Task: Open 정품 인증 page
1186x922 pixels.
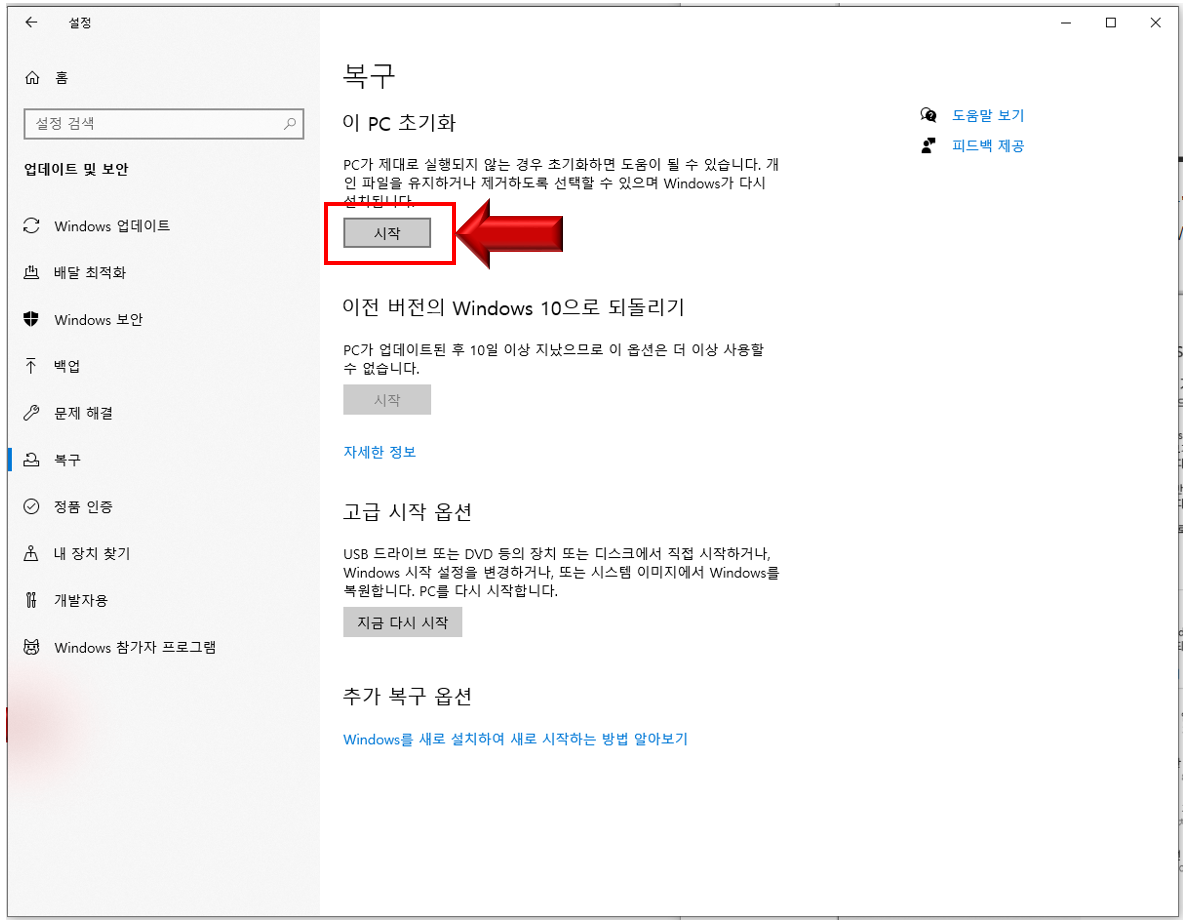Action: 163,506
